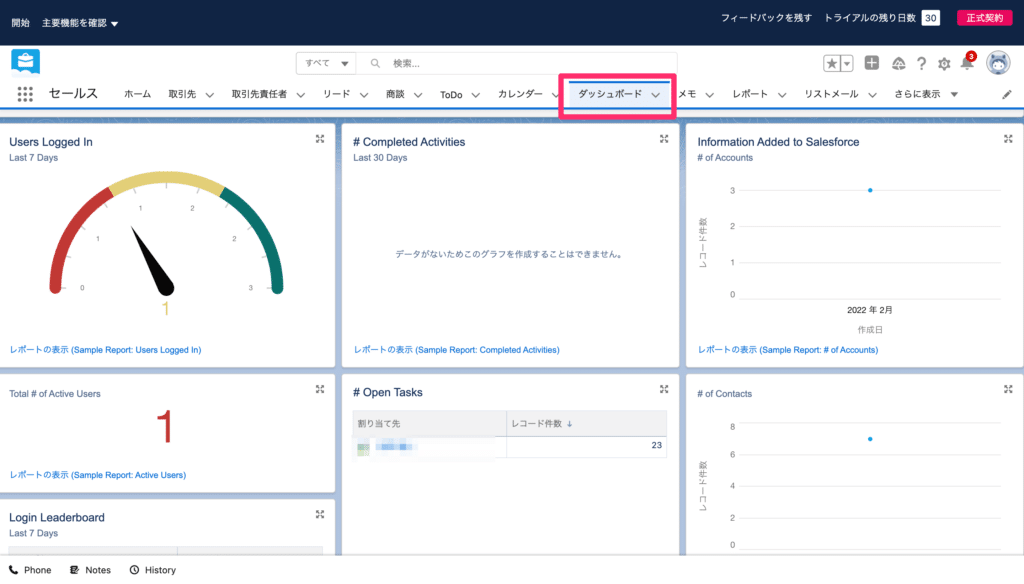Open the リストメール tab chevron menu
The height and width of the screenshot is (584, 1024).
click(x=872, y=95)
